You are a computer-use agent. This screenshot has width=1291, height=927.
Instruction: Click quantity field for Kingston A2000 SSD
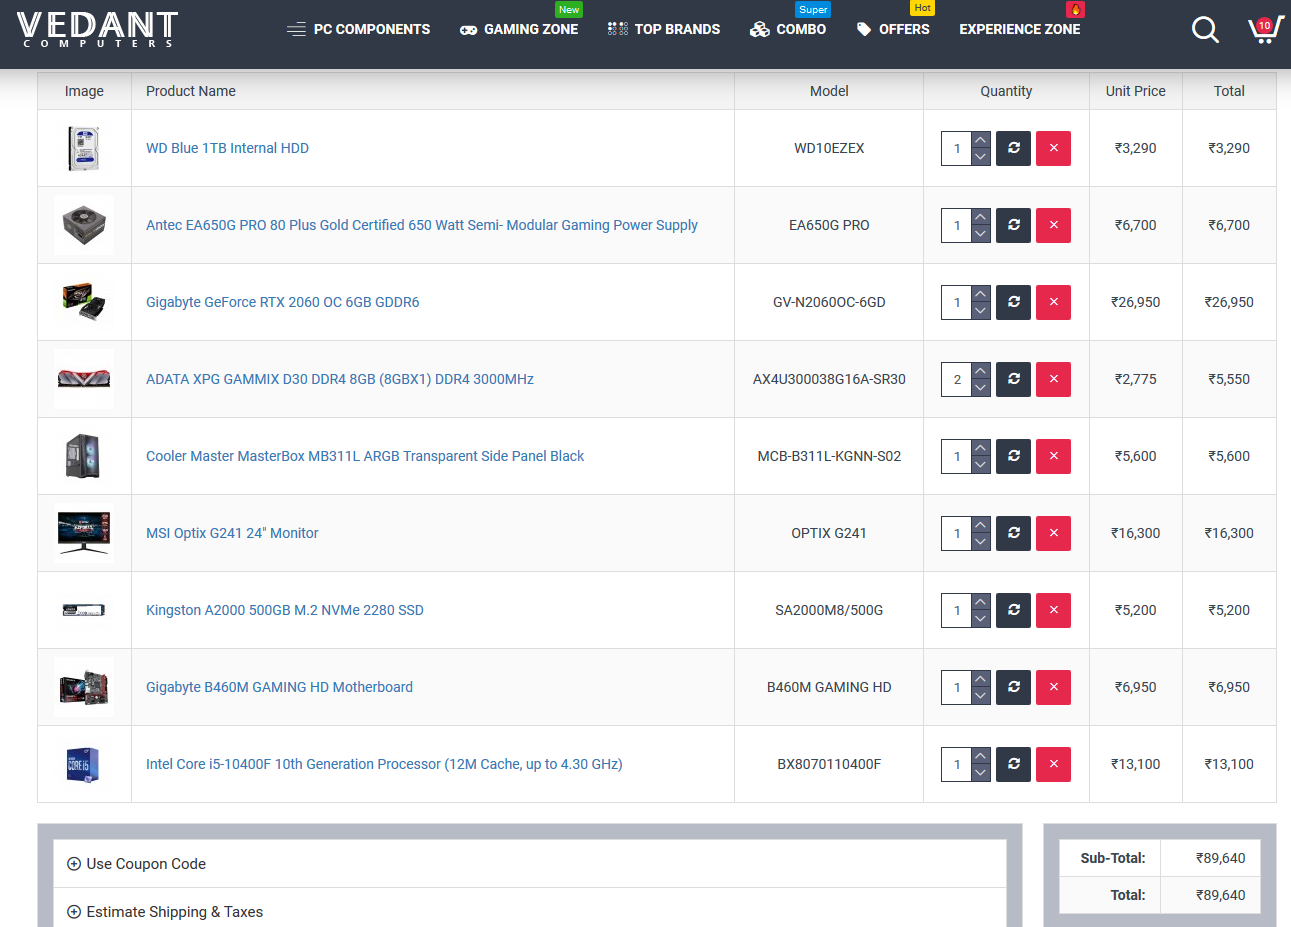click(x=957, y=610)
